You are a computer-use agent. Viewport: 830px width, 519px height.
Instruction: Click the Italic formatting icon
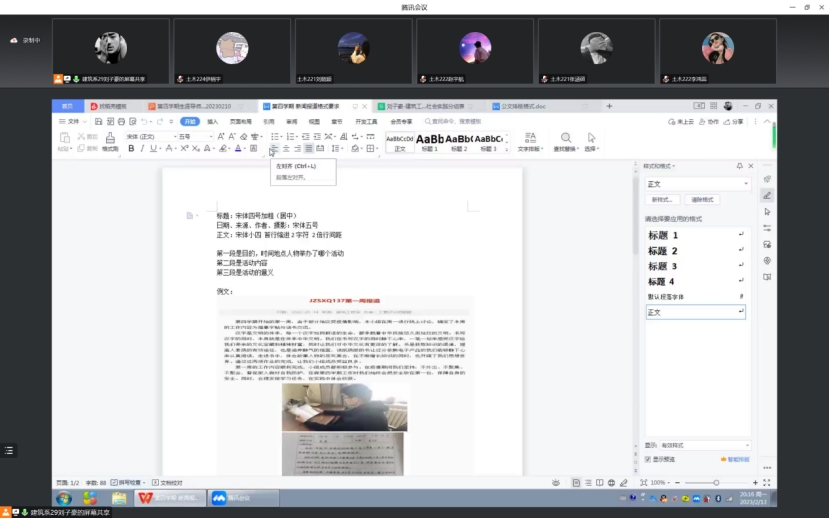pos(142,148)
